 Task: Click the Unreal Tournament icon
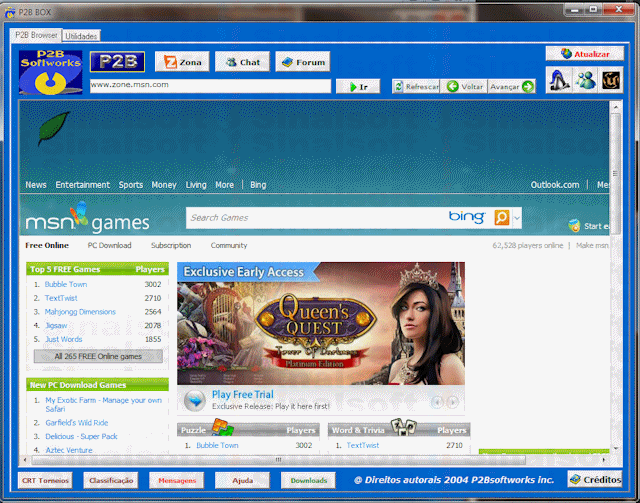click(x=611, y=80)
